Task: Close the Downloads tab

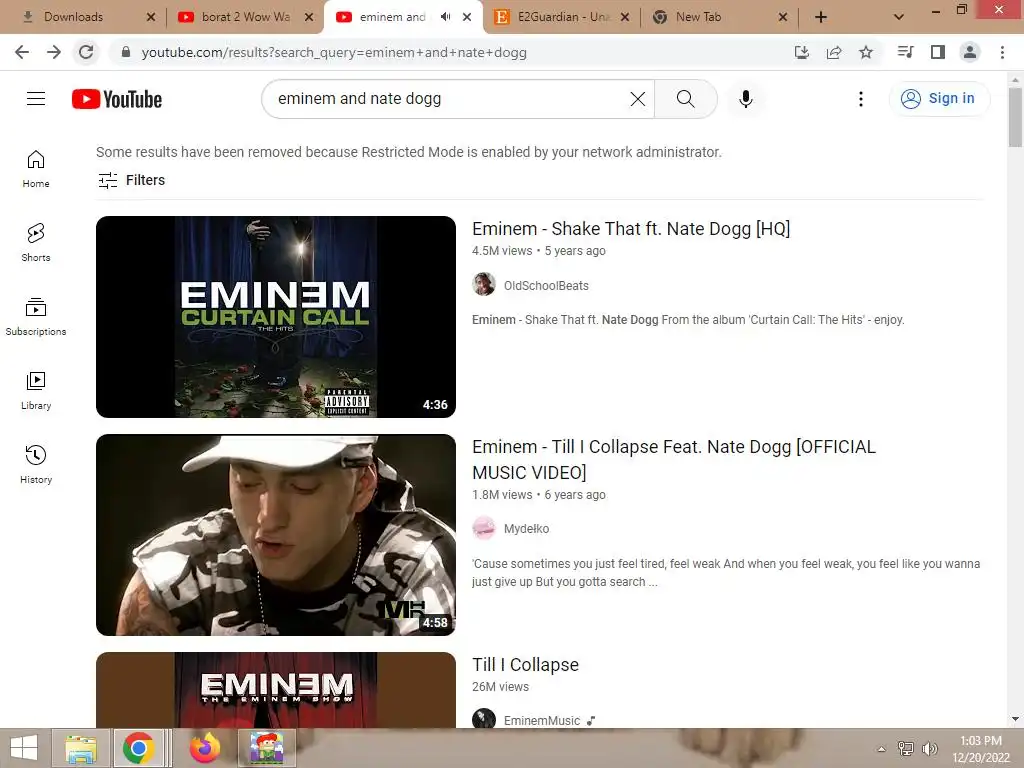Action: click(x=151, y=17)
